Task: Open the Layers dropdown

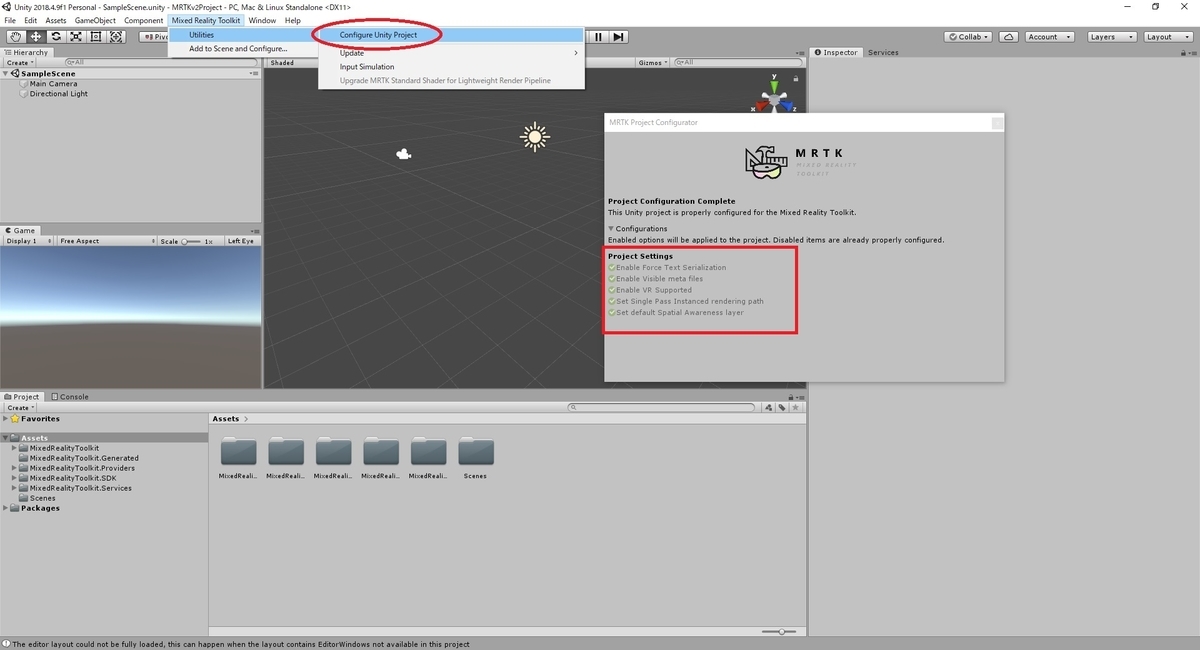Action: tap(1110, 37)
